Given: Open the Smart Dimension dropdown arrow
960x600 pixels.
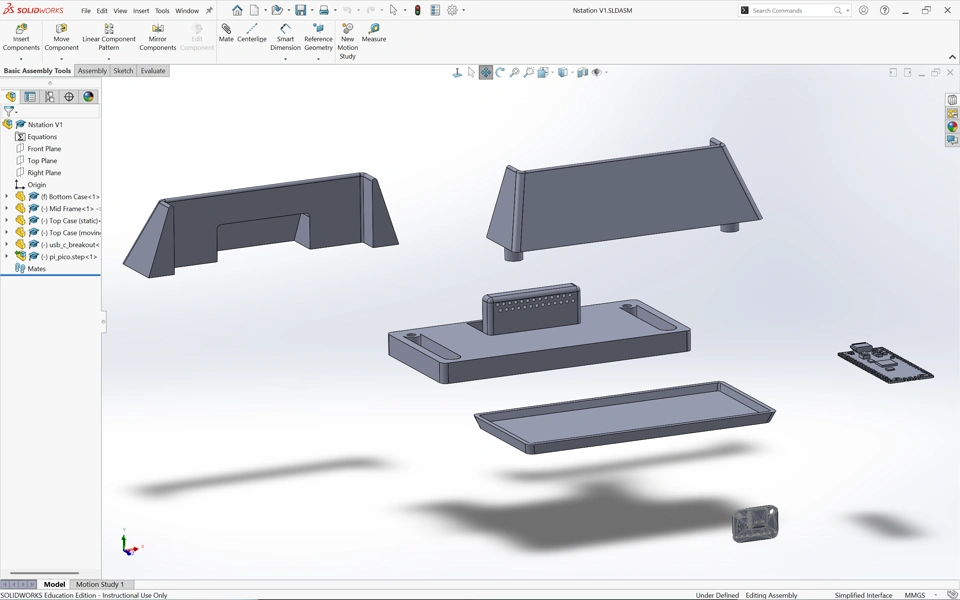Looking at the screenshot, I should click(285, 59).
